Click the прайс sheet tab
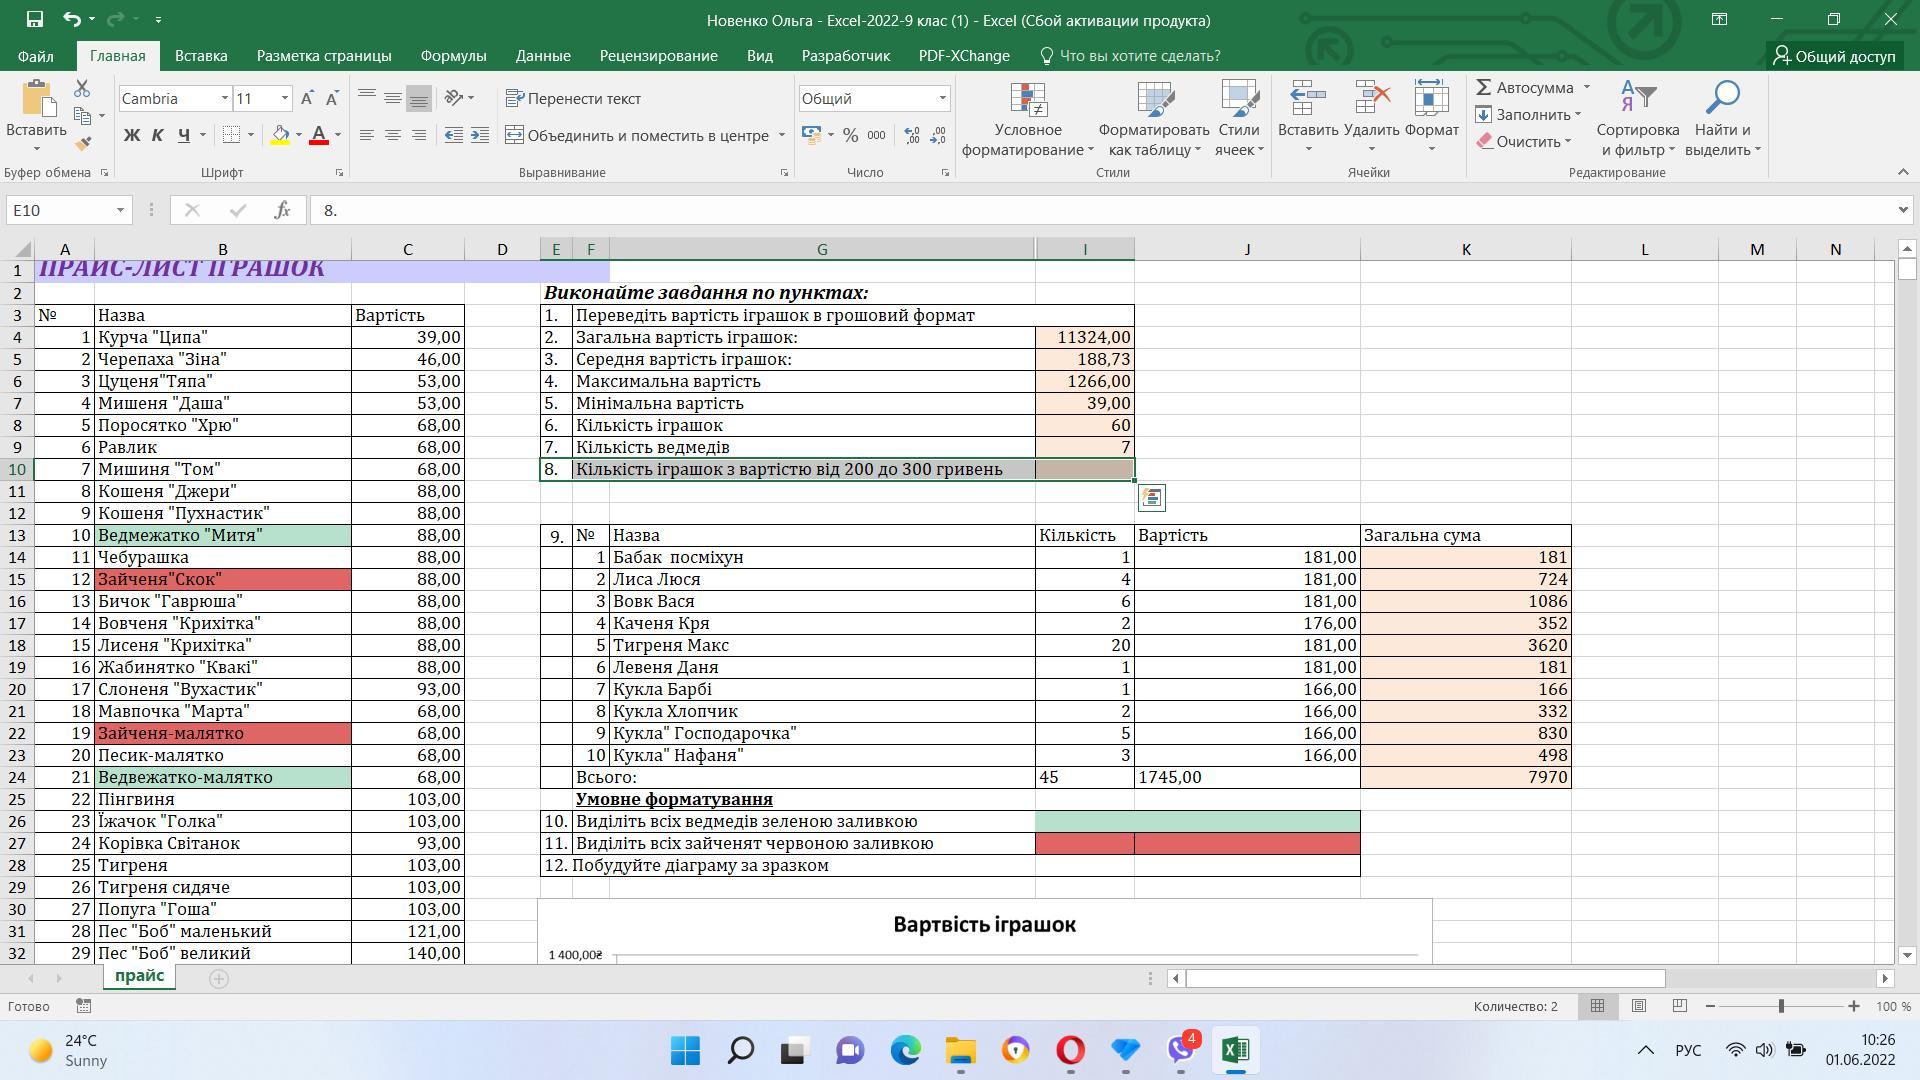The width and height of the screenshot is (1920, 1080). 139,976
